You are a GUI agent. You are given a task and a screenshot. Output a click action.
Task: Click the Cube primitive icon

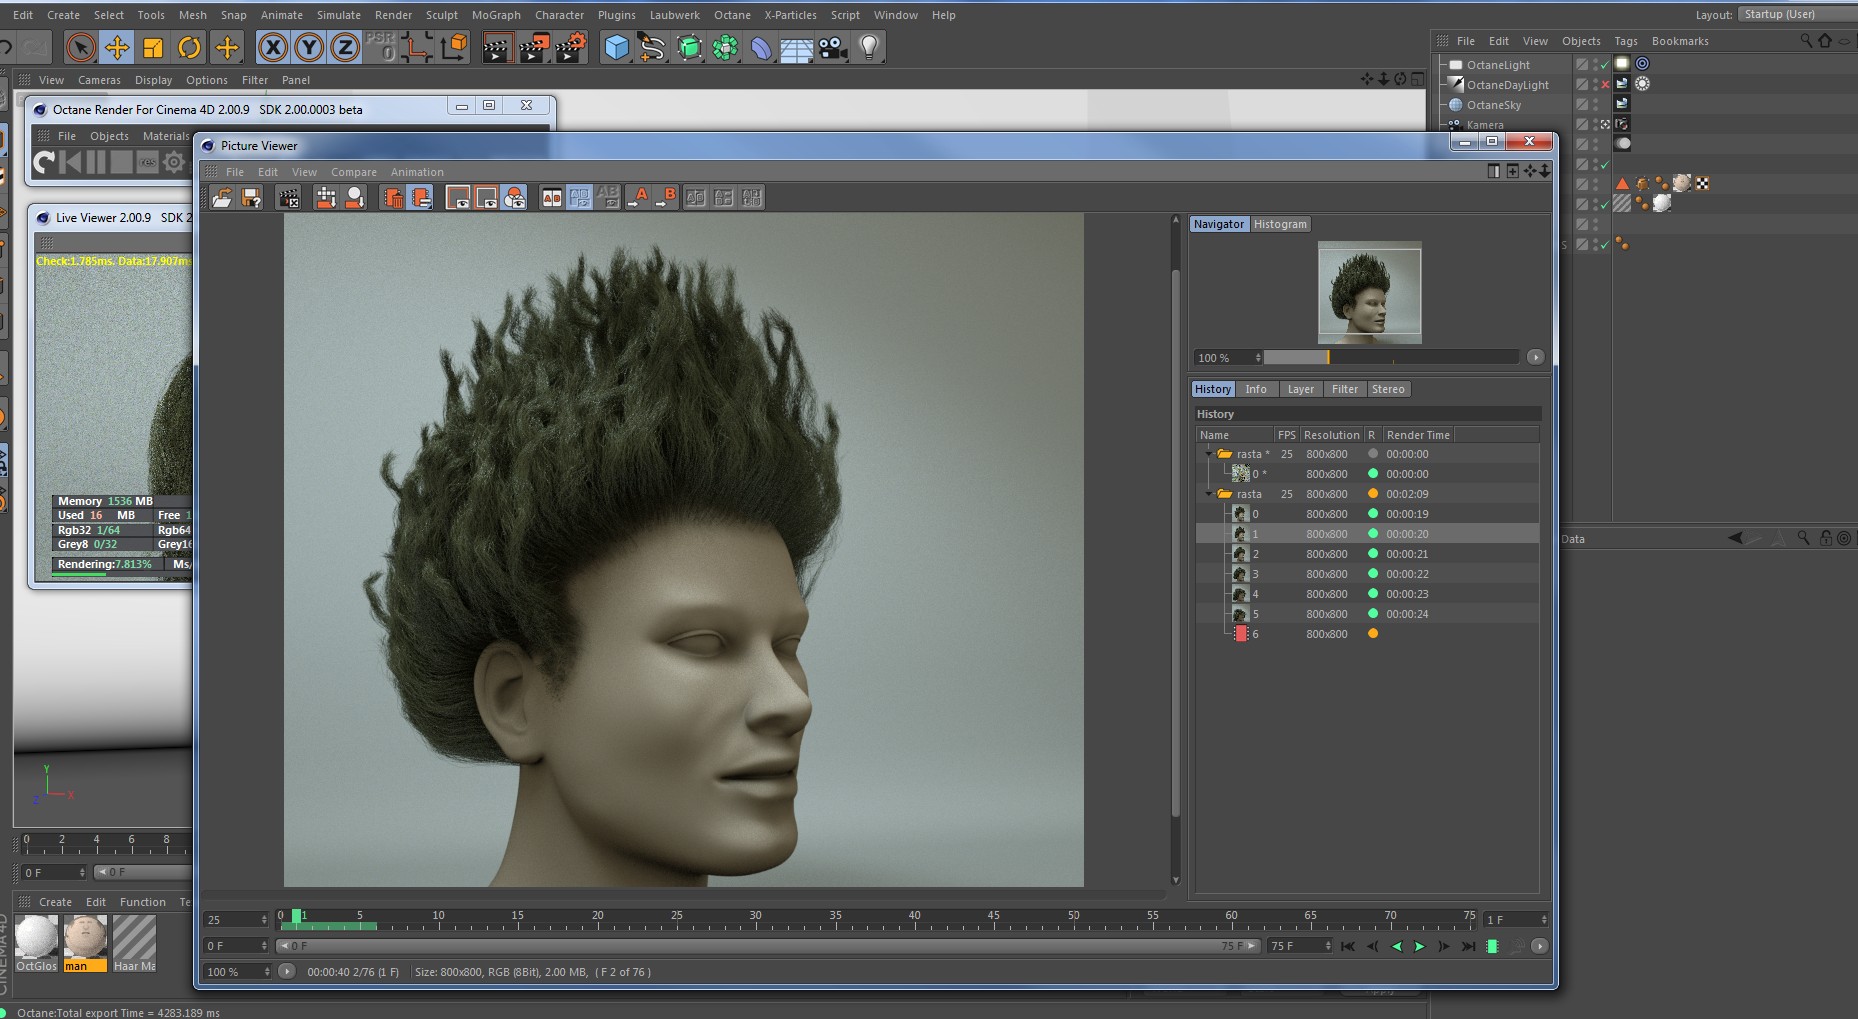tap(617, 47)
